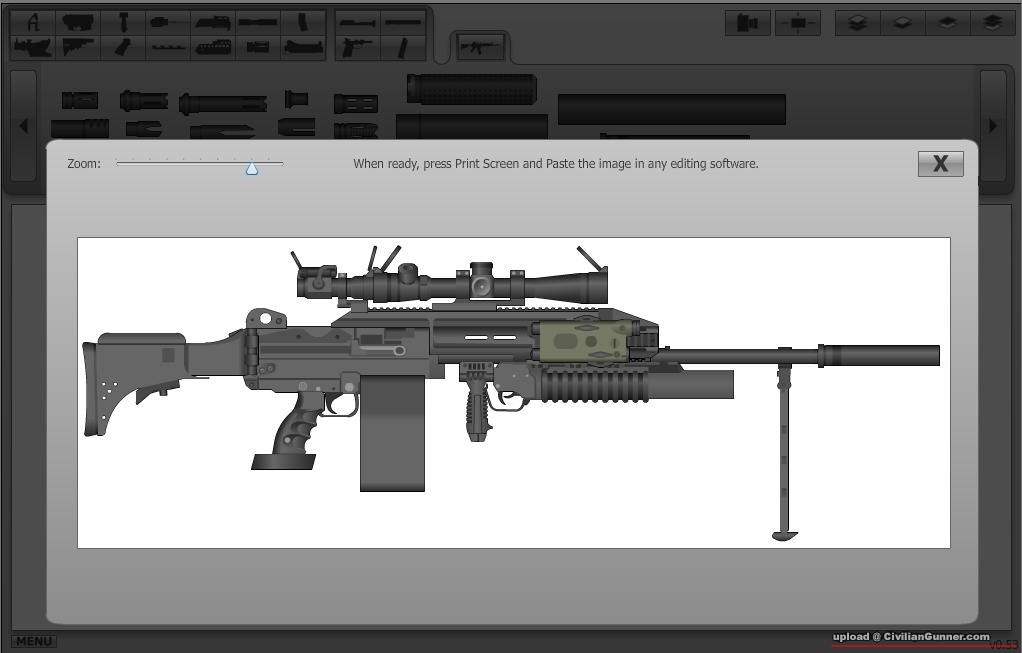Click the Zoom slider handle
1022x653 pixels.
click(x=252, y=168)
